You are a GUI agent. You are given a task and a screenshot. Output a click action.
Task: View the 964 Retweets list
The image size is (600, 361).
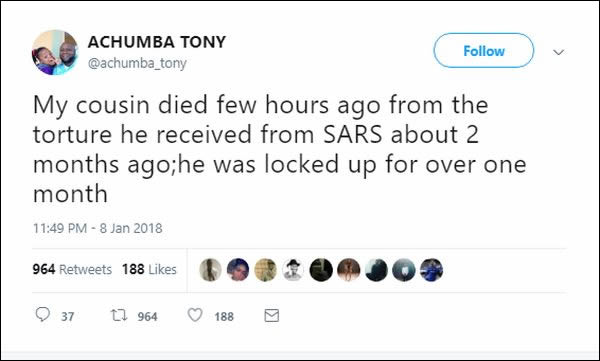72,270
